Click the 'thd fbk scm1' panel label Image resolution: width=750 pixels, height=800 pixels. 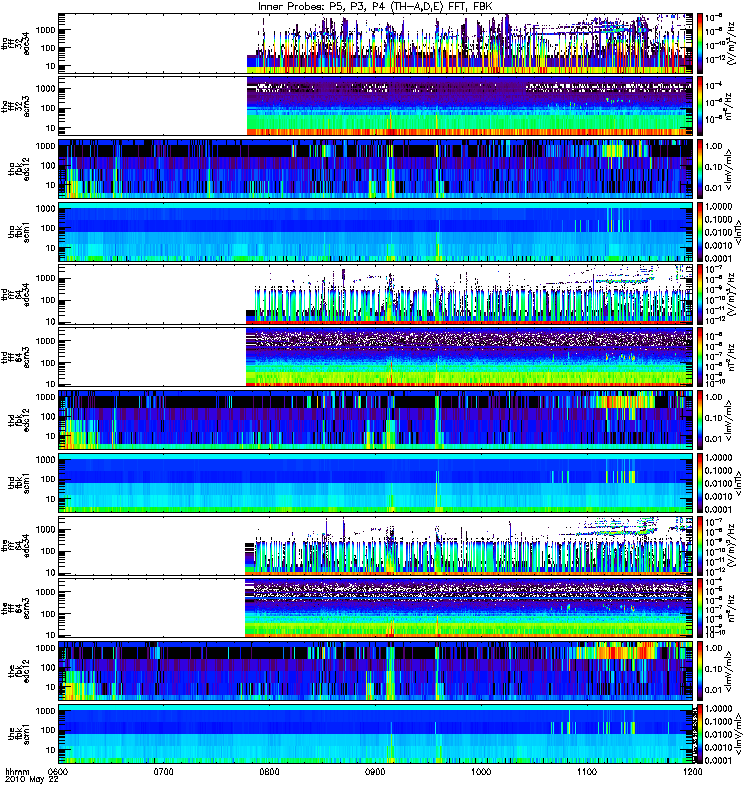pos(19,483)
